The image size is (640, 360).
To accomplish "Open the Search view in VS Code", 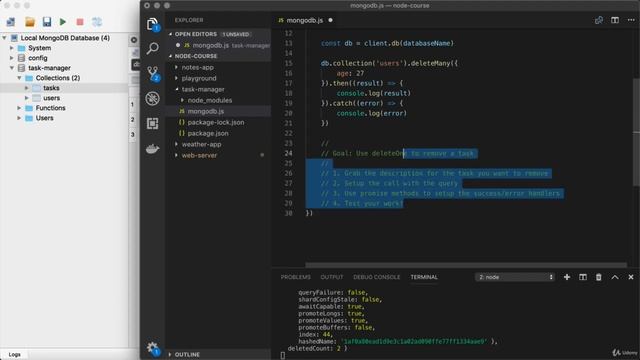I will 152,49.
